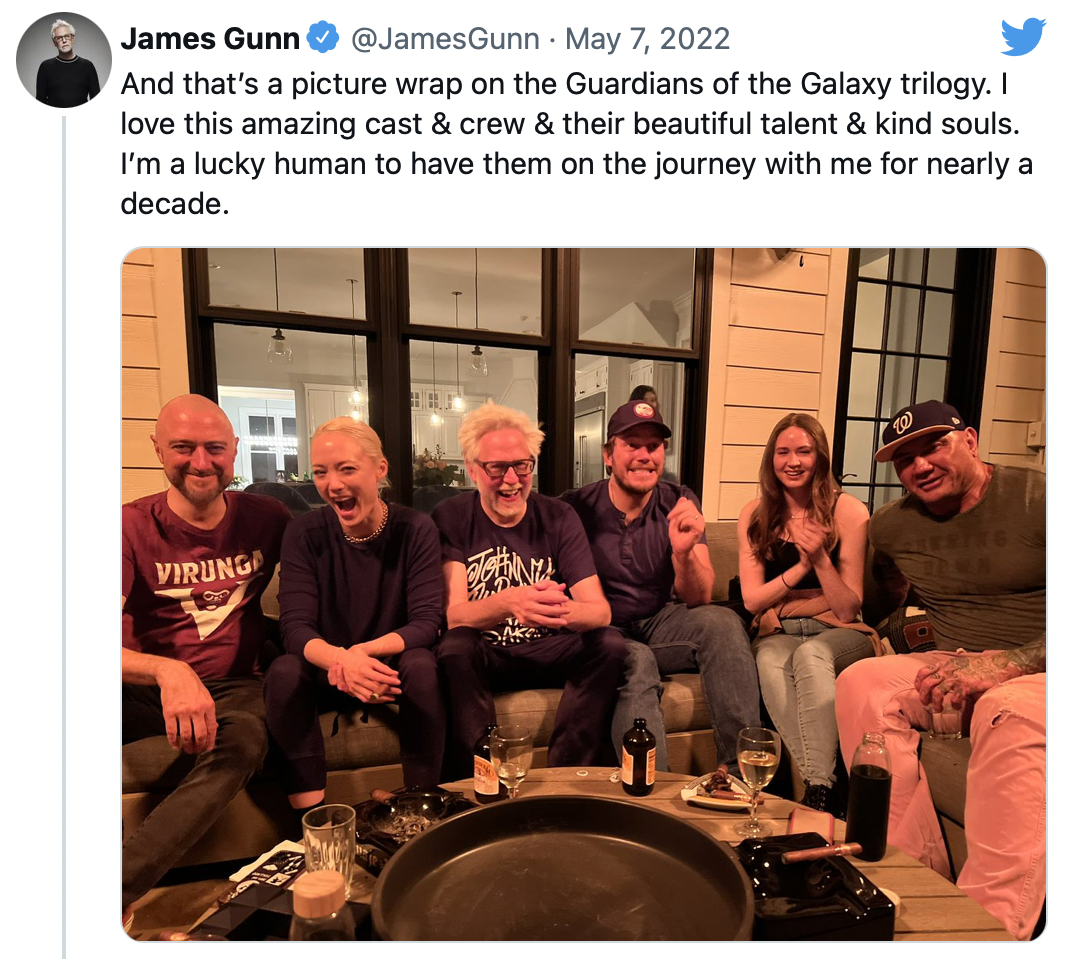Screen dimensions: 1078x966
Task: Click the Twitter bird logo
Action: click(x=1022, y=38)
